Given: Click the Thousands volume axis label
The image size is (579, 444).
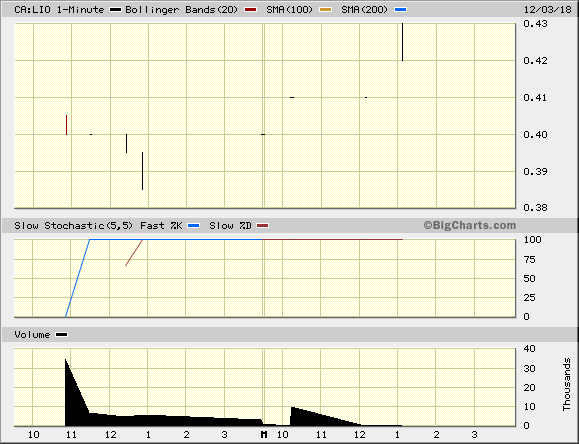Looking at the screenshot, I should click(567, 384).
